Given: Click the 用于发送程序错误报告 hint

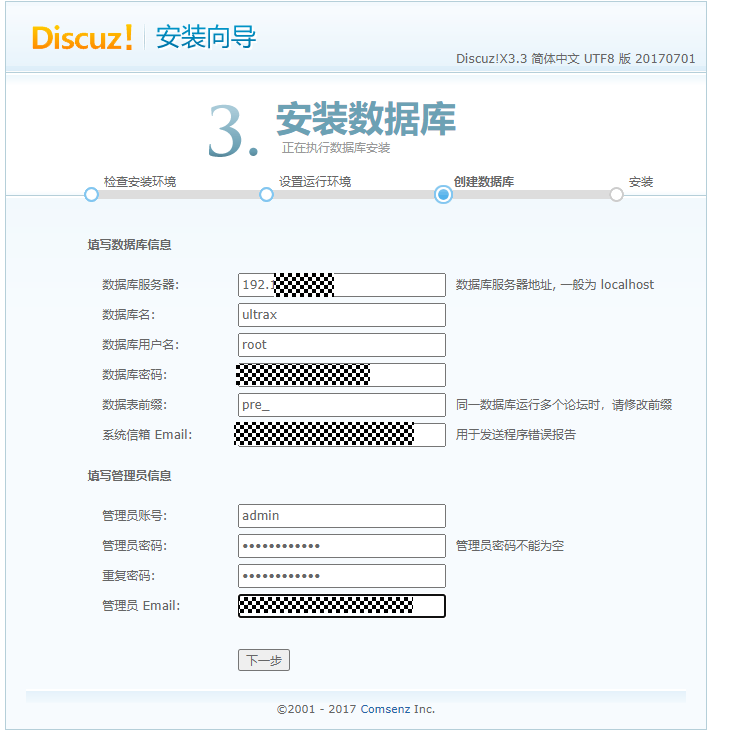Looking at the screenshot, I should pos(516,434).
